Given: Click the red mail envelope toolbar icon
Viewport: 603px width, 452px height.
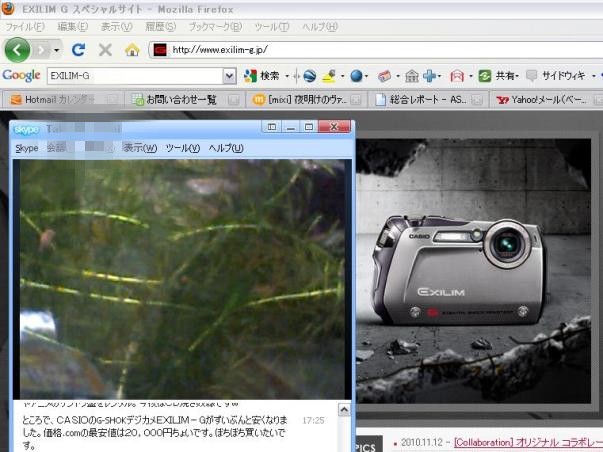Looking at the screenshot, I should [456, 76].
